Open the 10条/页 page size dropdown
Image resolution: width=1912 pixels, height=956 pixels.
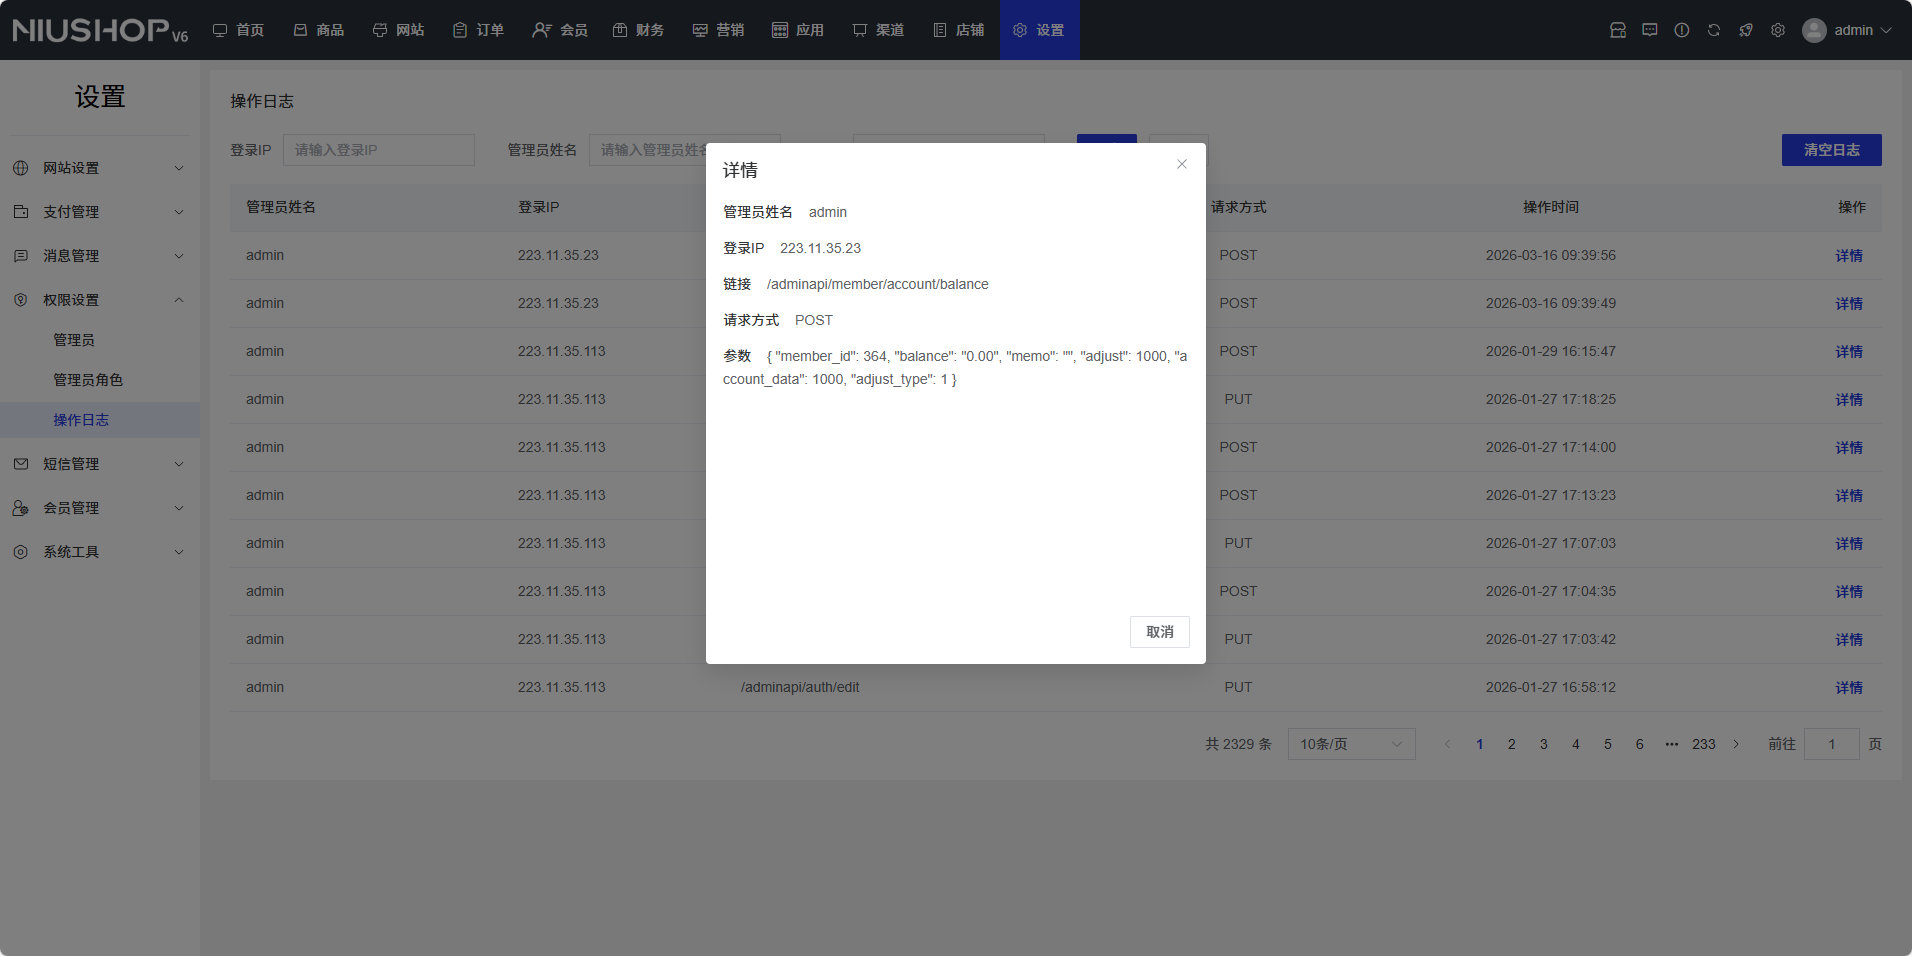(1351, 744)
